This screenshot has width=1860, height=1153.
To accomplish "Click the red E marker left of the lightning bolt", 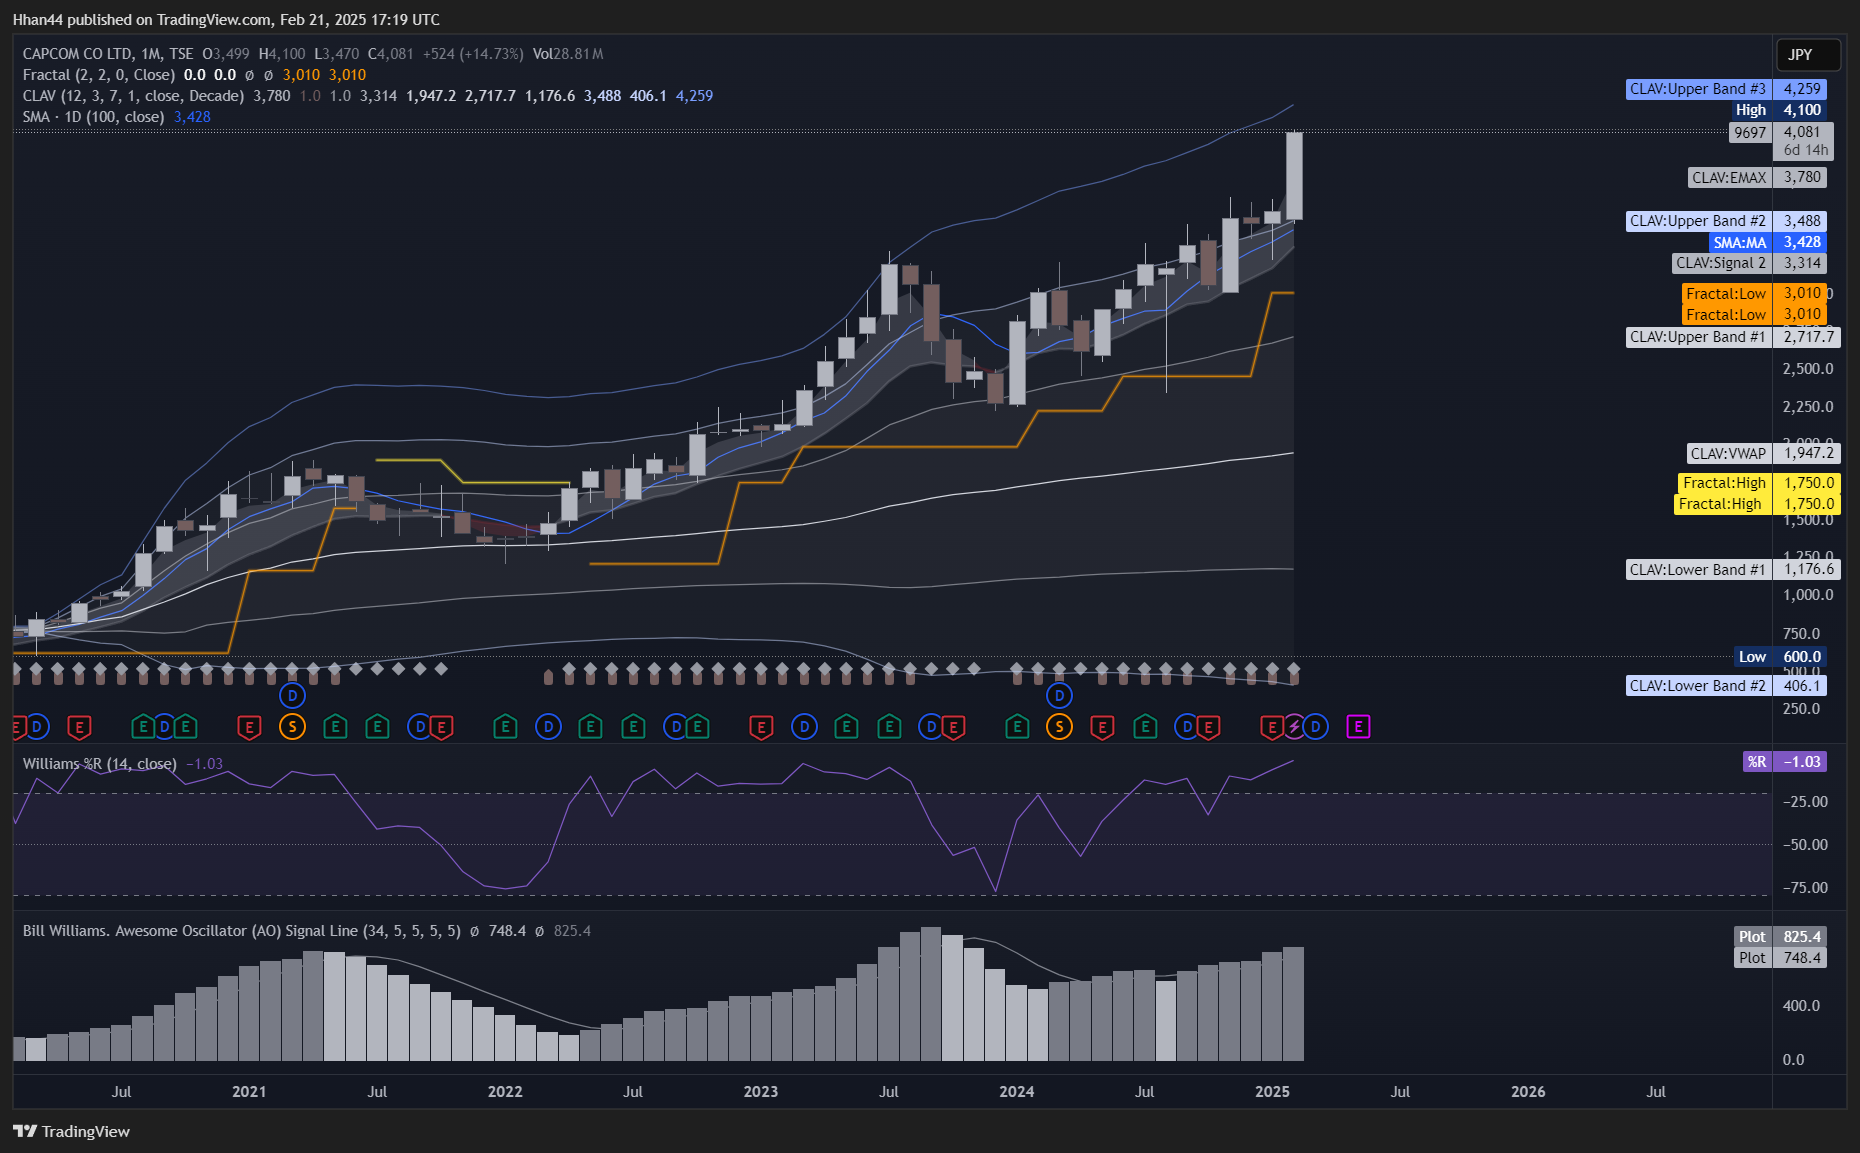I will (1272, 727).
